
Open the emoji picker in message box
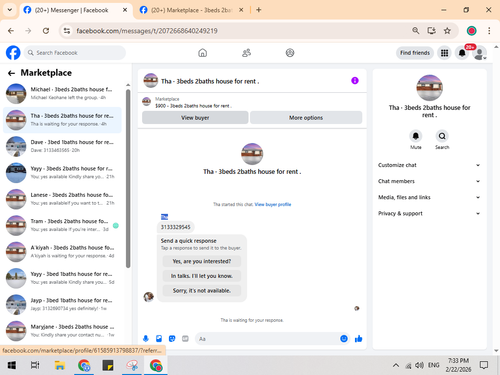344,339
